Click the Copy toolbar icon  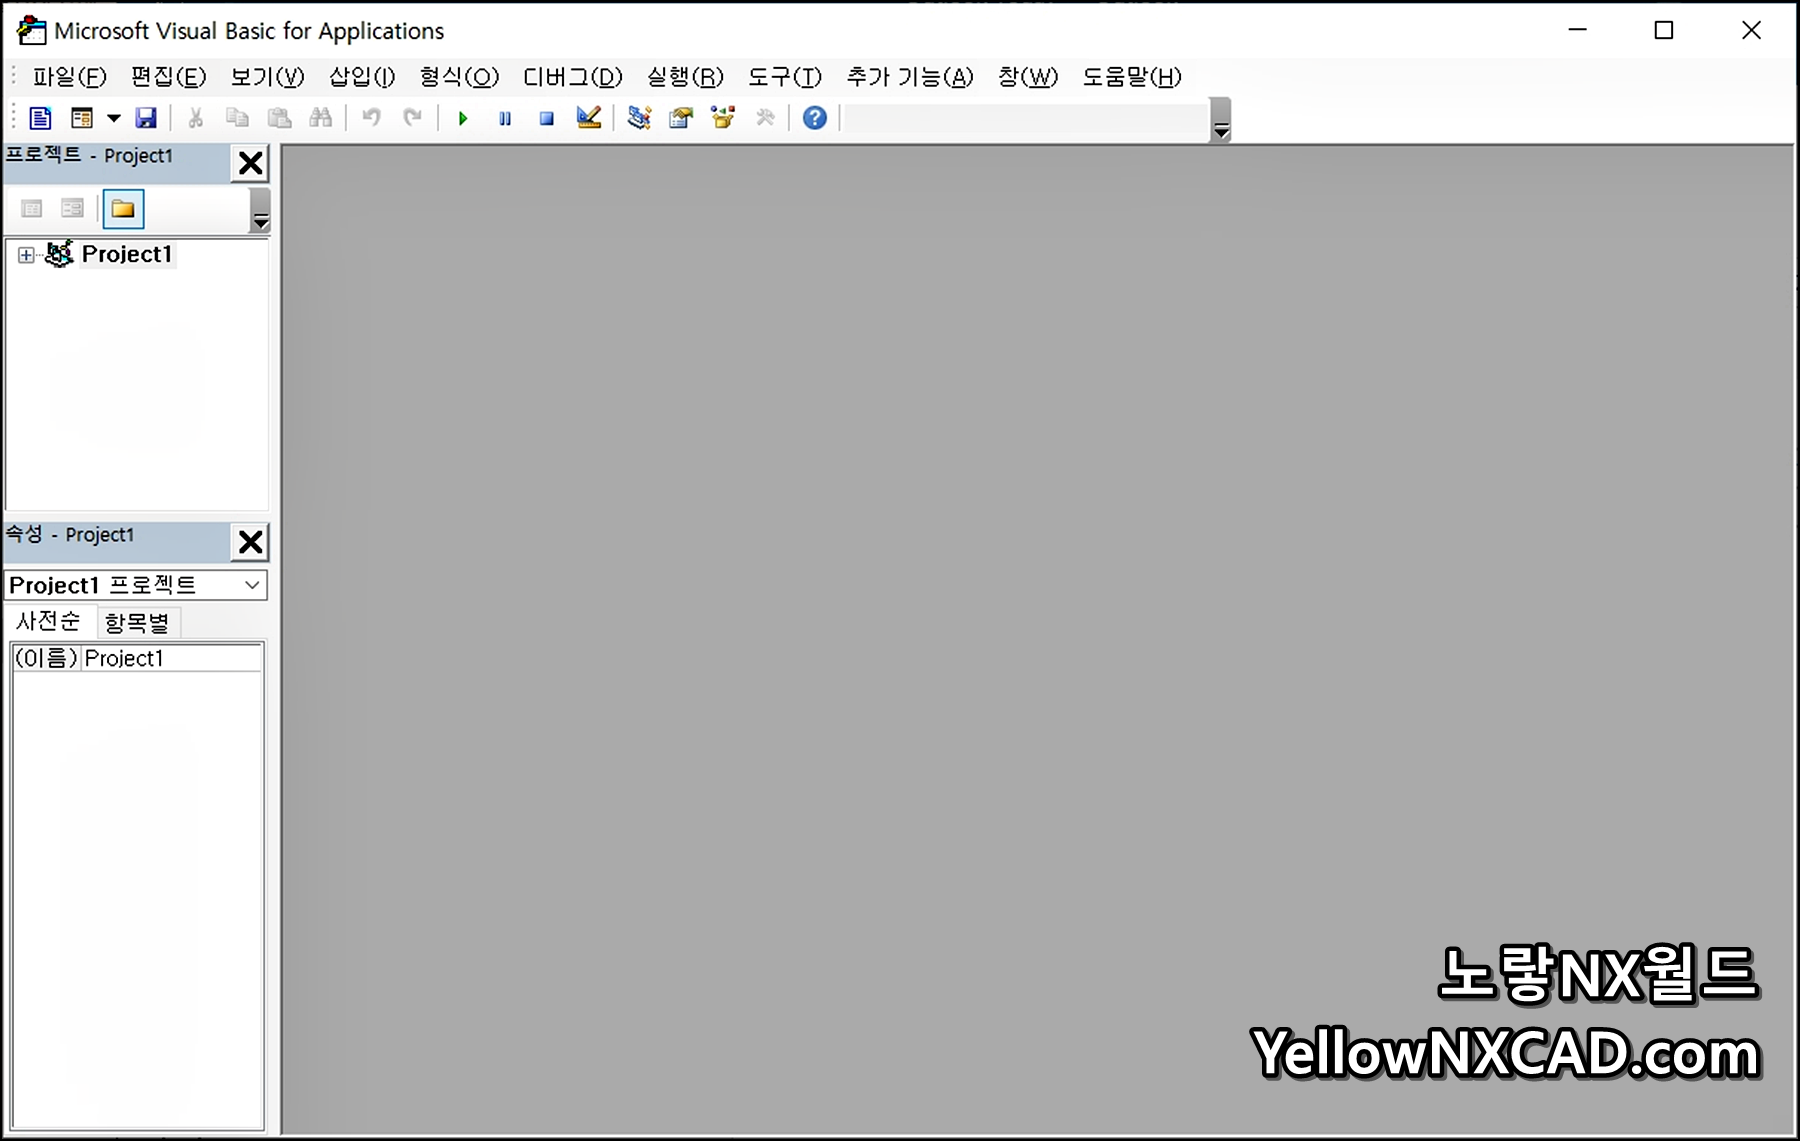point(237,118)
